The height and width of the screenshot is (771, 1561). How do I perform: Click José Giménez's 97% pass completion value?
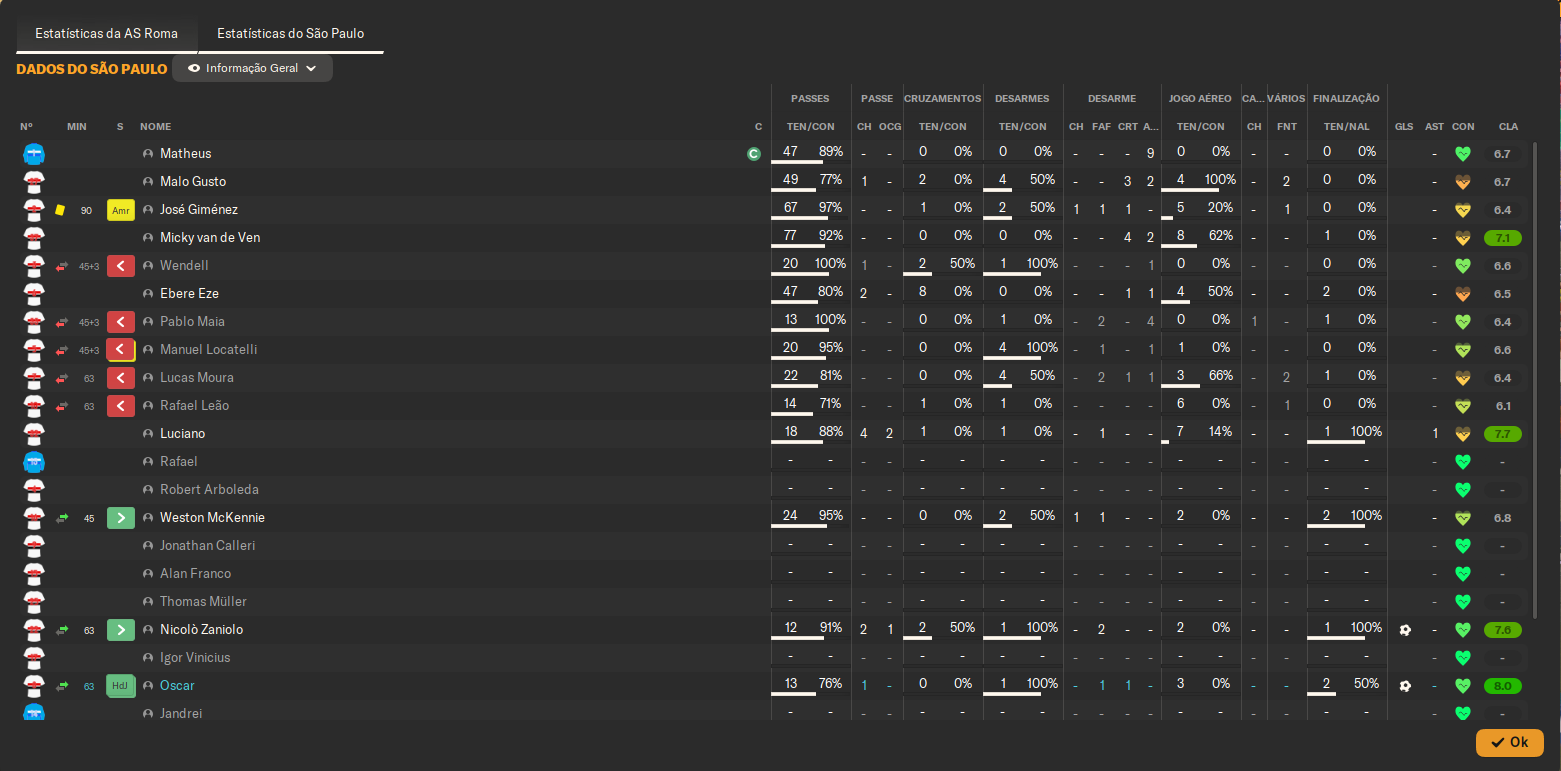coord(831,208)
